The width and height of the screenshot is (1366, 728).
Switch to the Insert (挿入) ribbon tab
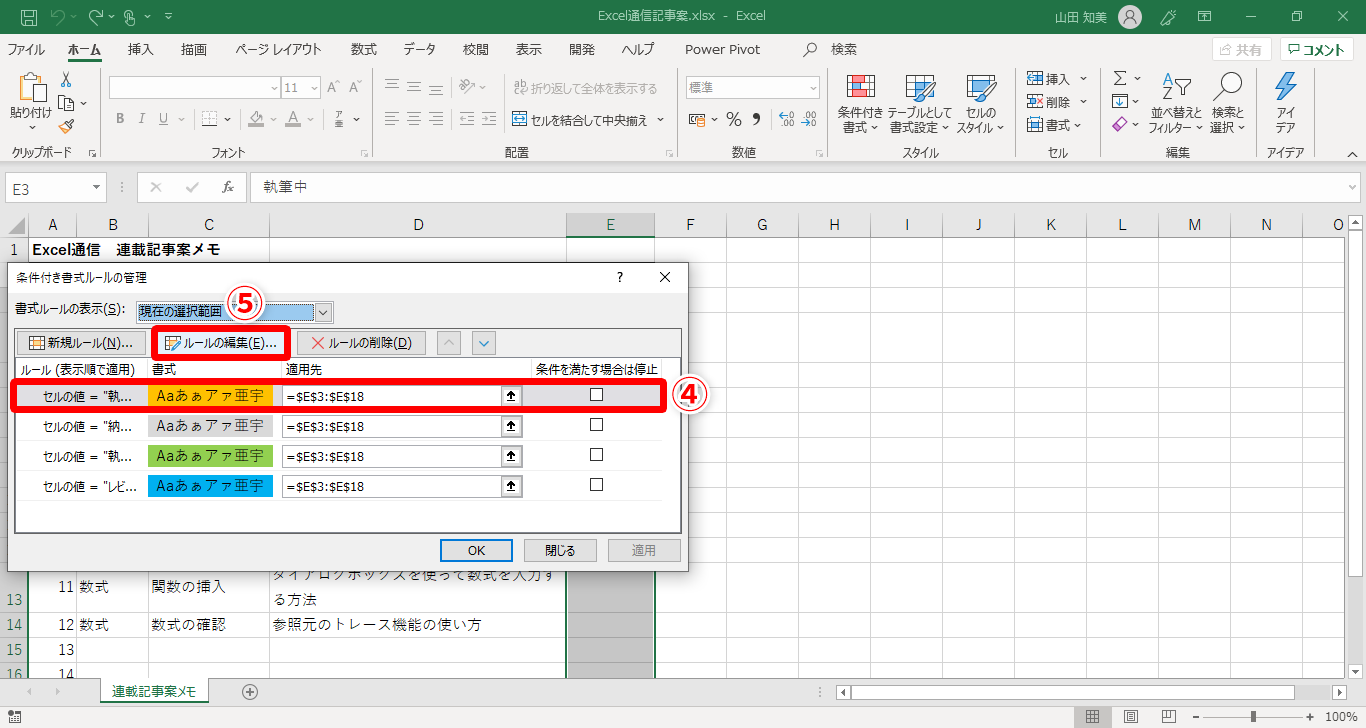point(141,50)
